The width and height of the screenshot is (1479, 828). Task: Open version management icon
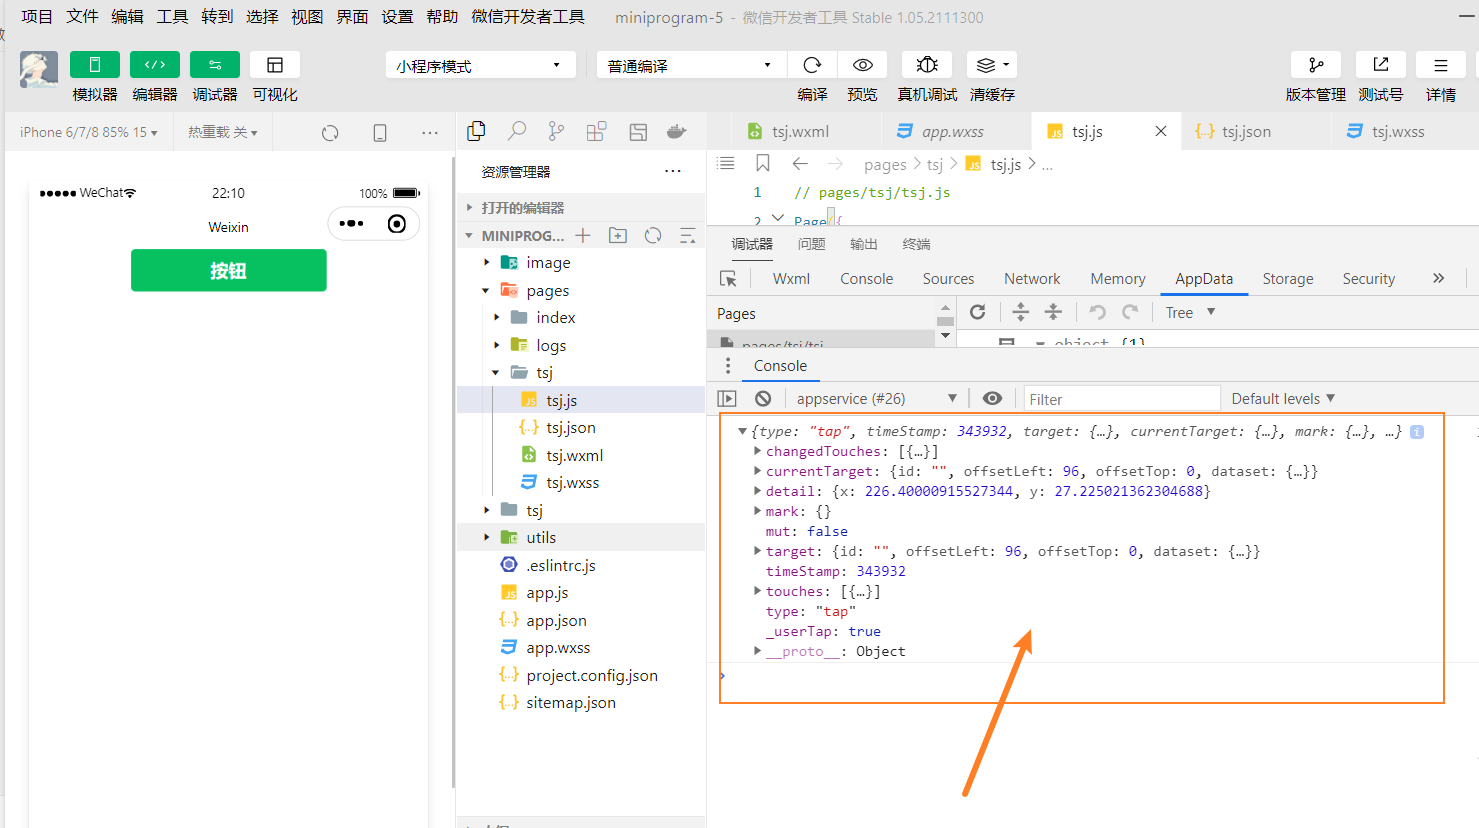tap(1316, 65)
